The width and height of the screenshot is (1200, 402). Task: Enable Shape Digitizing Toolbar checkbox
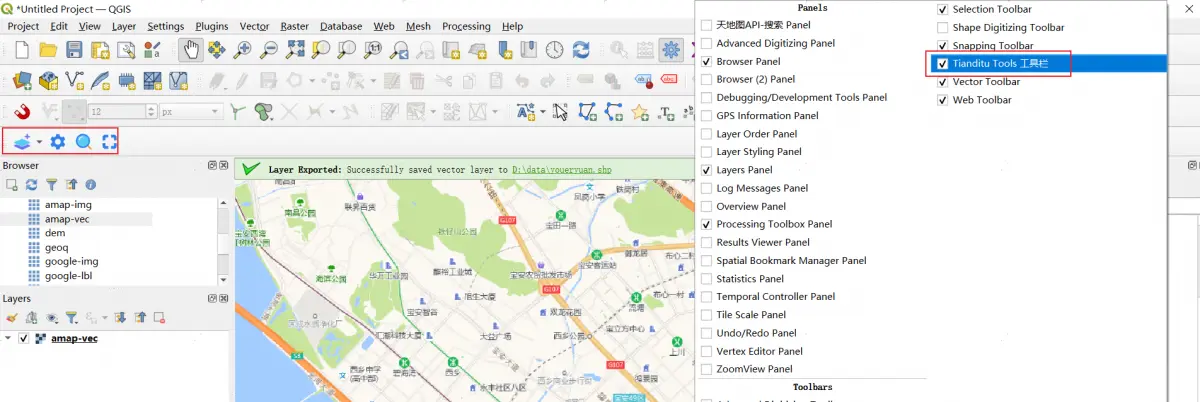point(942,28)
